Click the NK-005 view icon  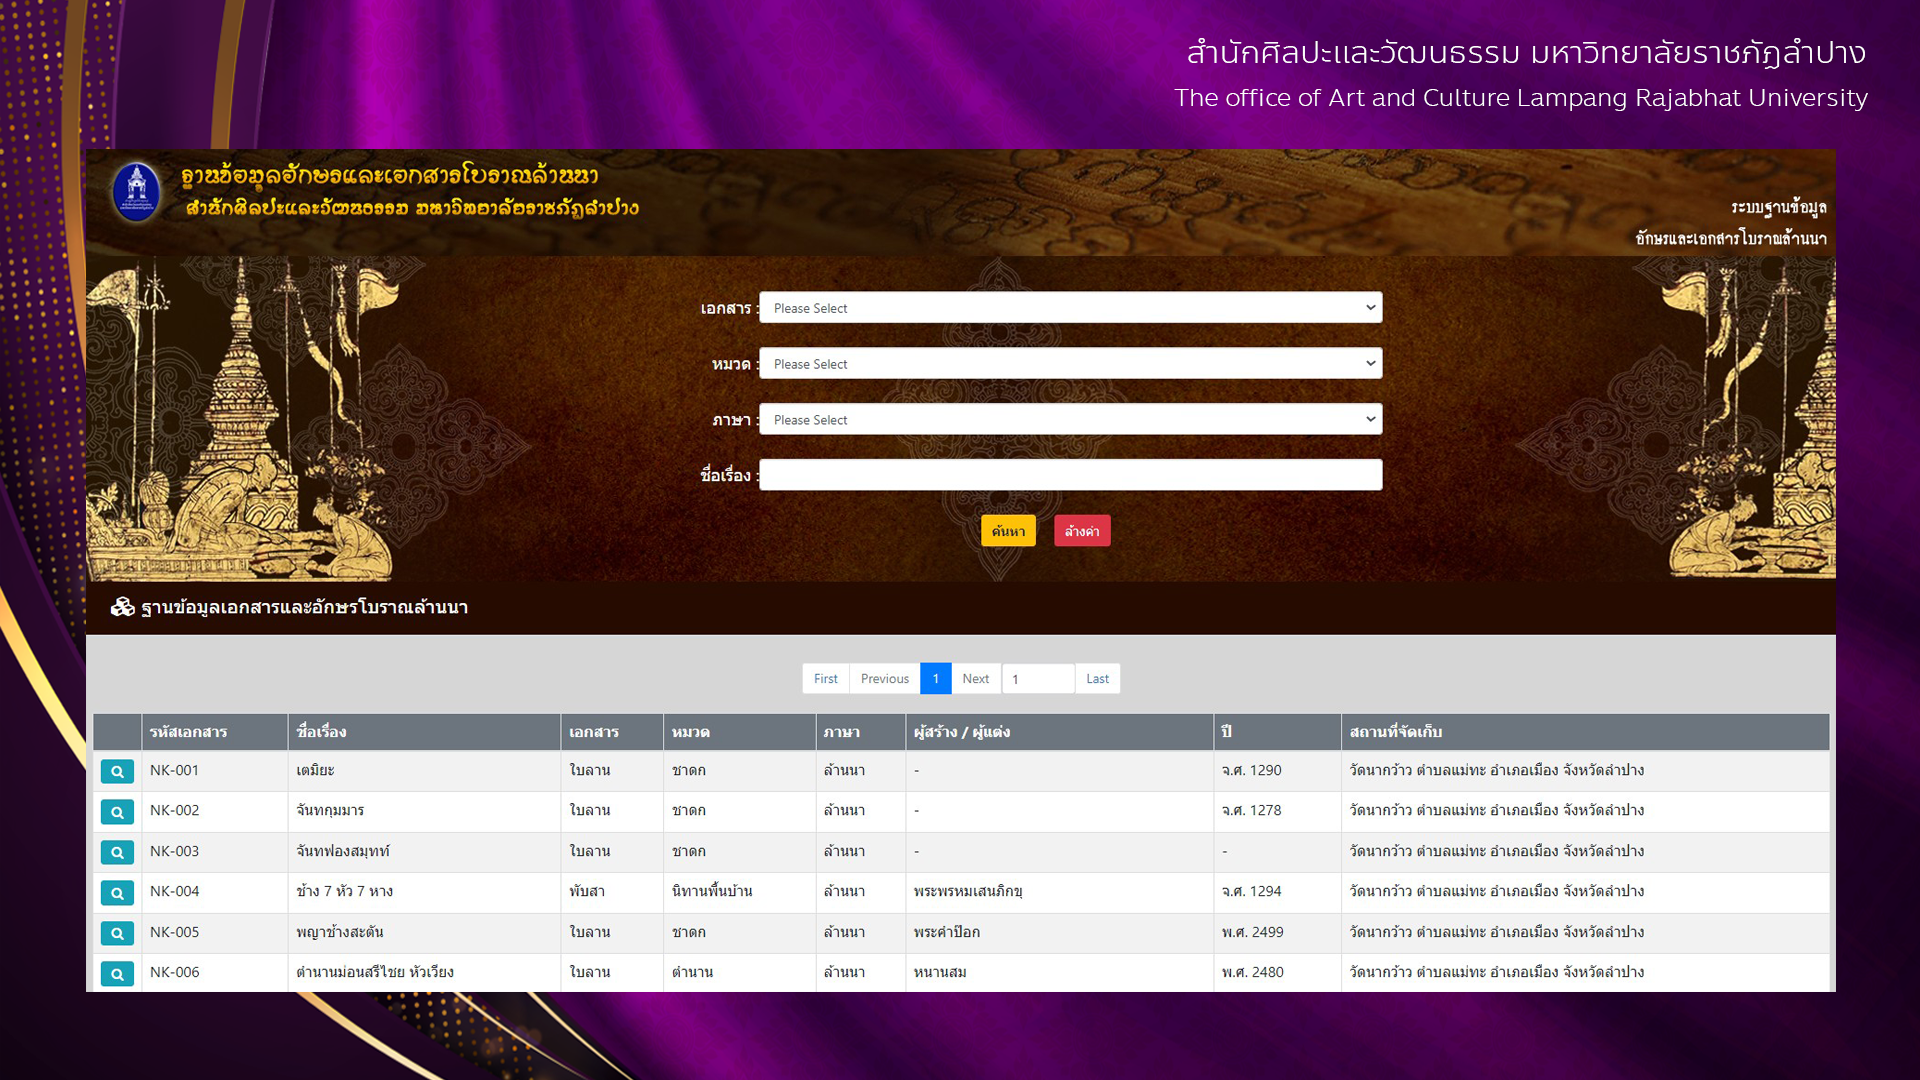click(117, 933)
